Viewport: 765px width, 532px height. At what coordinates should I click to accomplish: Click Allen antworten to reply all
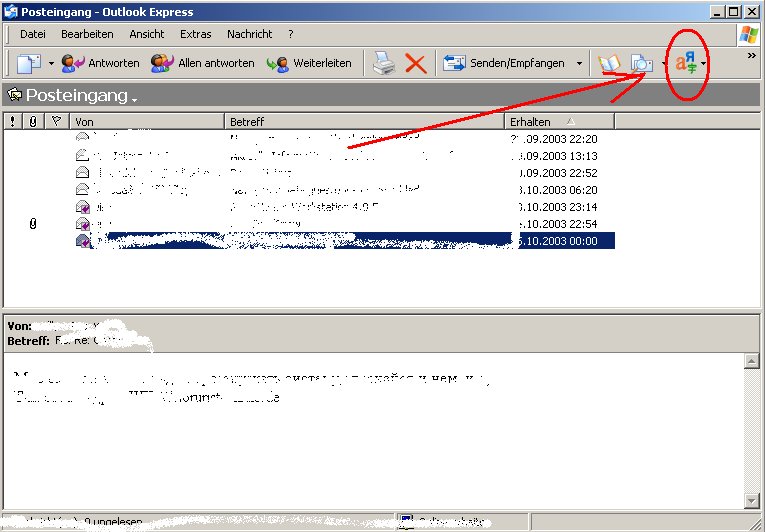point(202,63)
